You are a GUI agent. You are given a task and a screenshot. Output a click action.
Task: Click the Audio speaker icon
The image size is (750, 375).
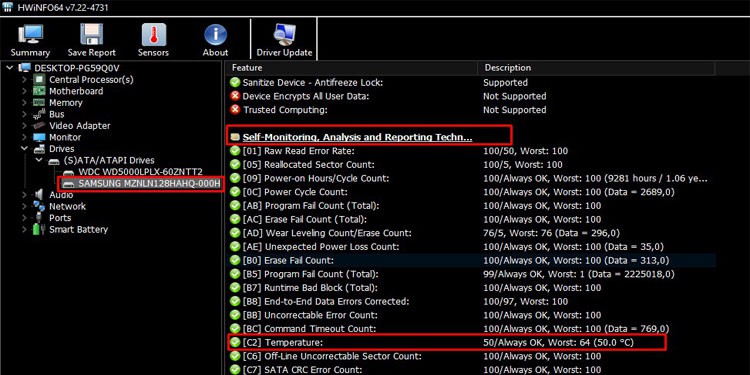click(39, 195)
